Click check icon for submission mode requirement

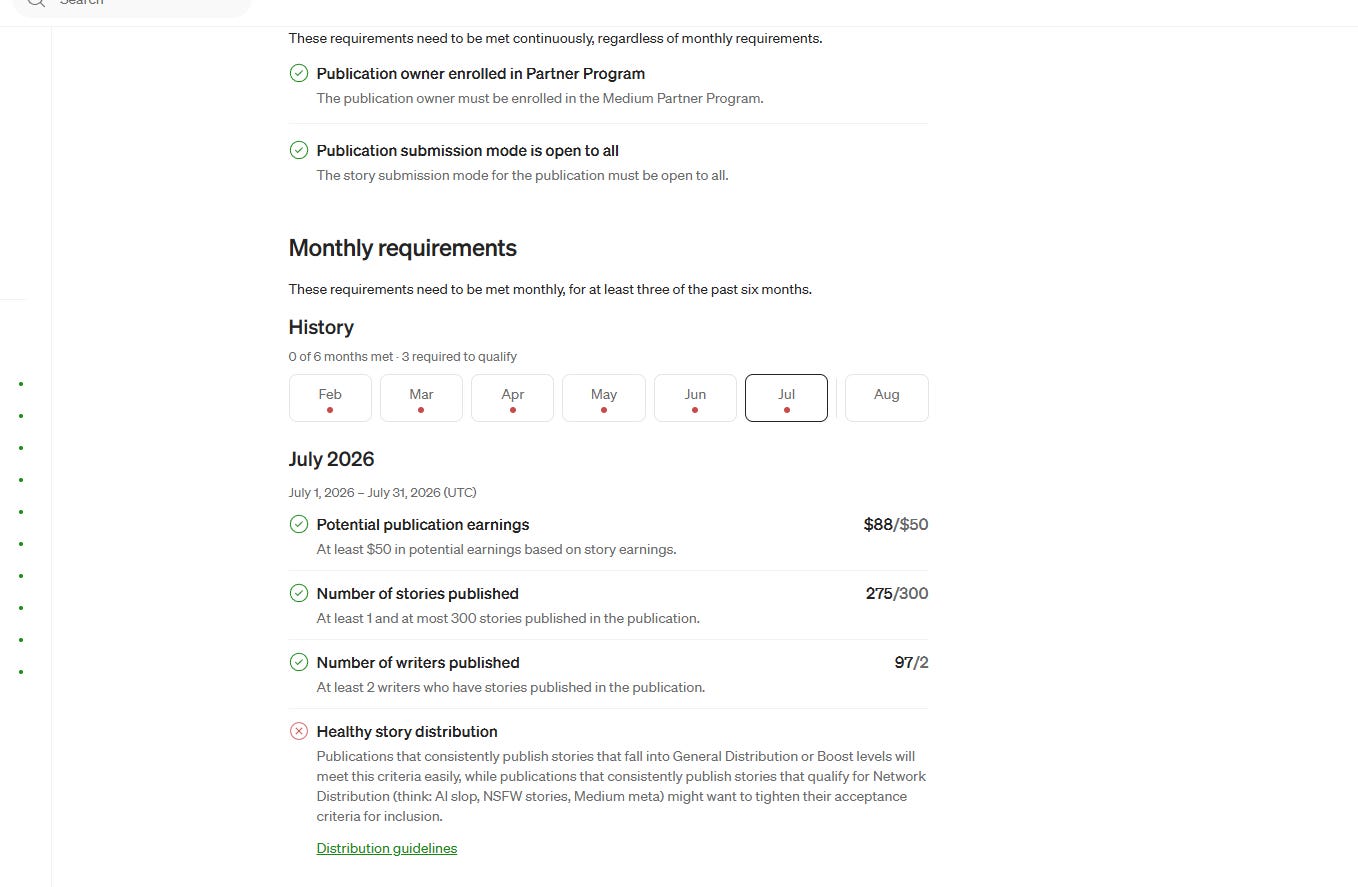(298, 150)
